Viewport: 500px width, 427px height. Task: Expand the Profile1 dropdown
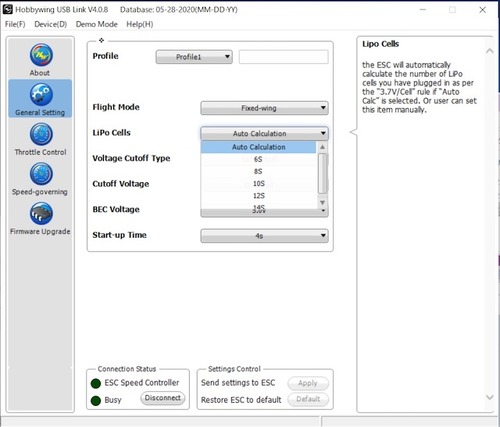pyautogui.click(x=194, y=57)
